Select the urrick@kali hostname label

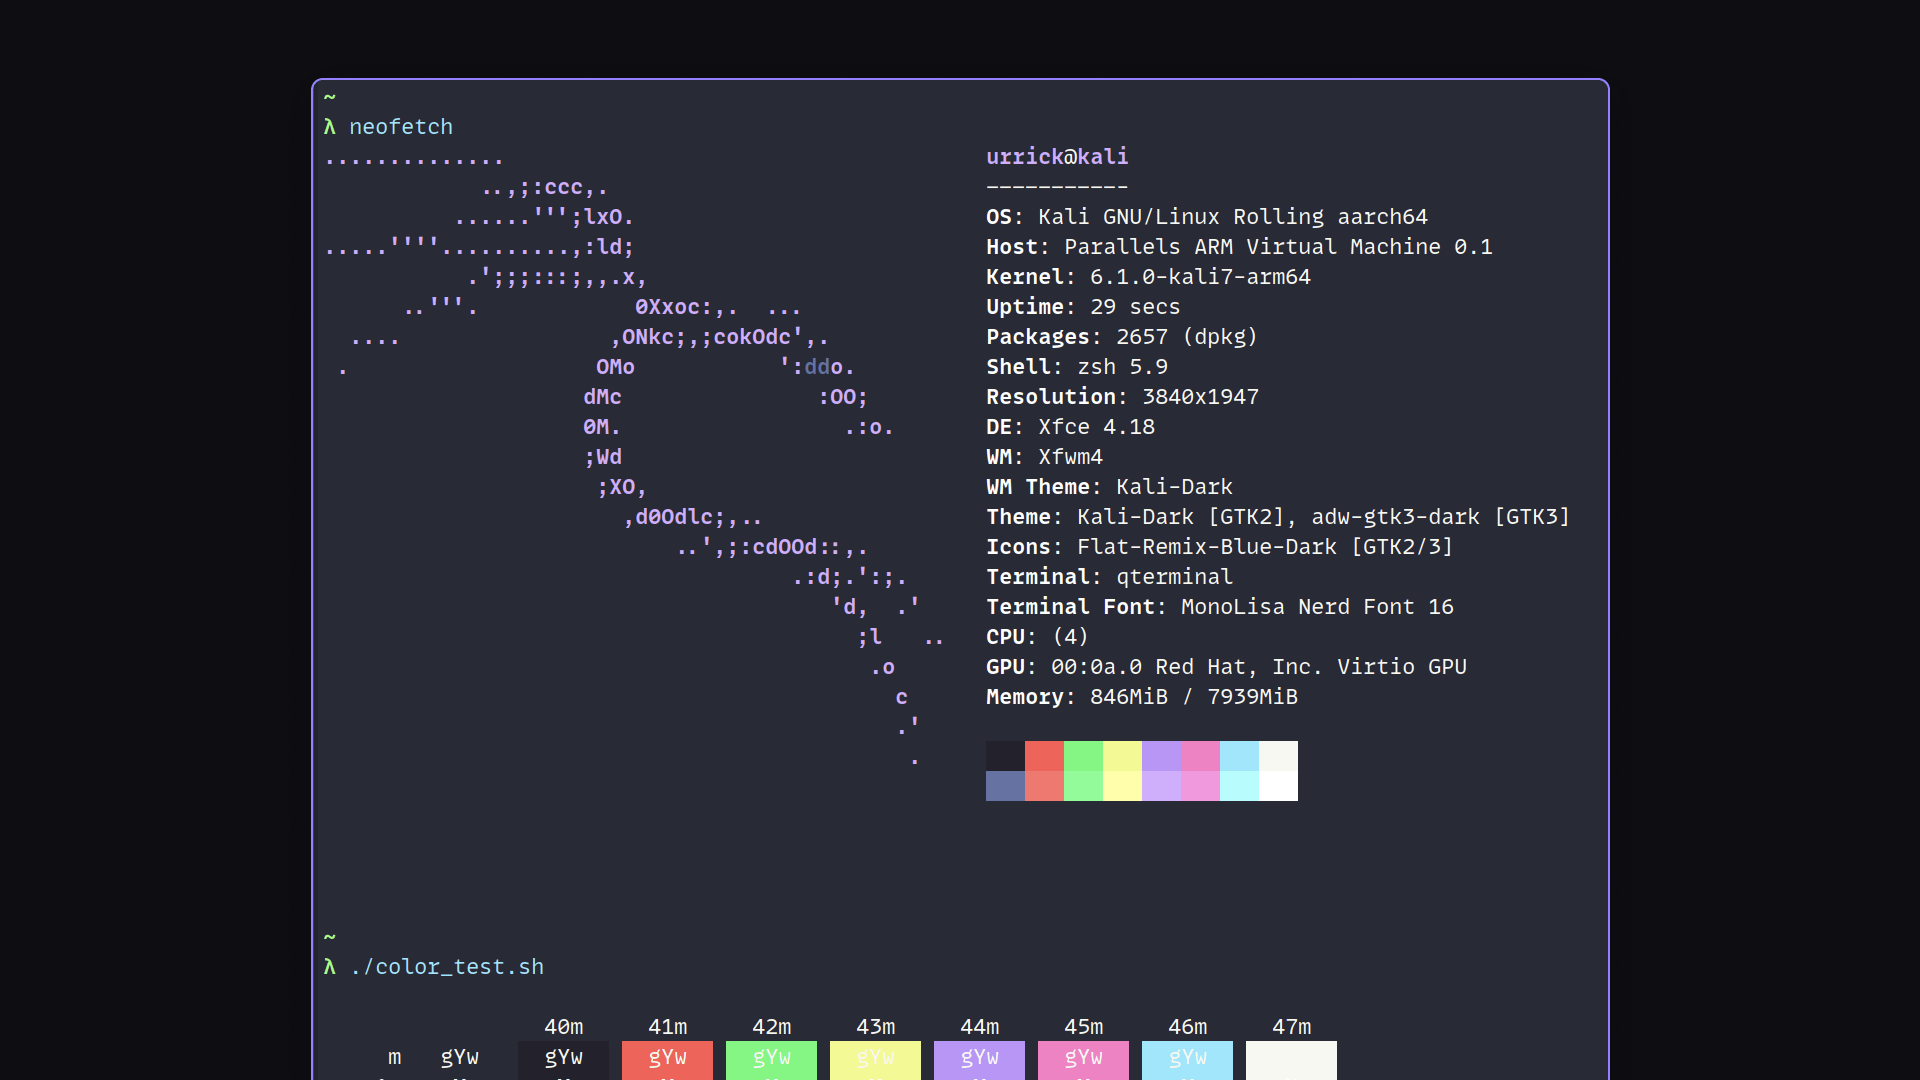pyautogui.click(x=1056, y=157)
